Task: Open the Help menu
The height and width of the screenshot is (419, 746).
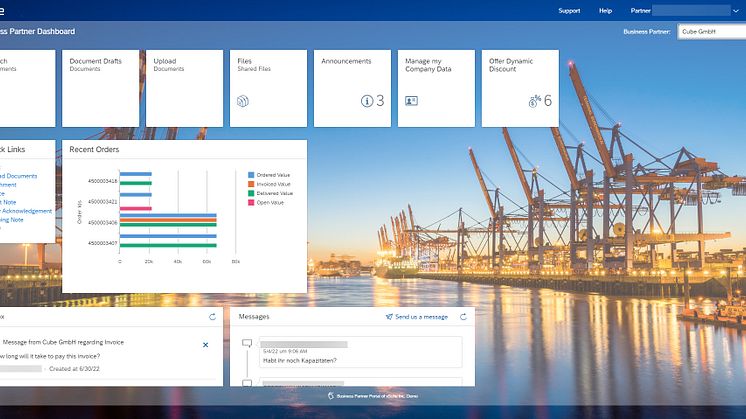Action: click(x=605, y=11)
